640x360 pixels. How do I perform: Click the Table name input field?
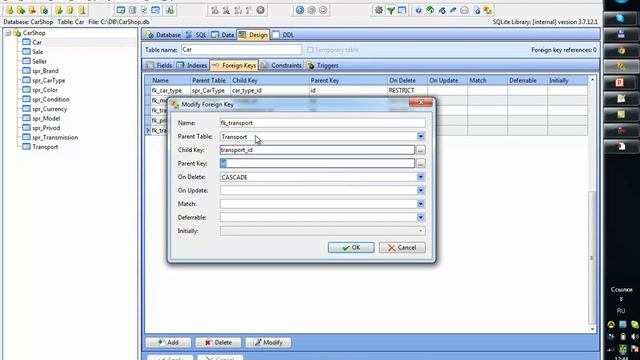[x=241, y=50]
